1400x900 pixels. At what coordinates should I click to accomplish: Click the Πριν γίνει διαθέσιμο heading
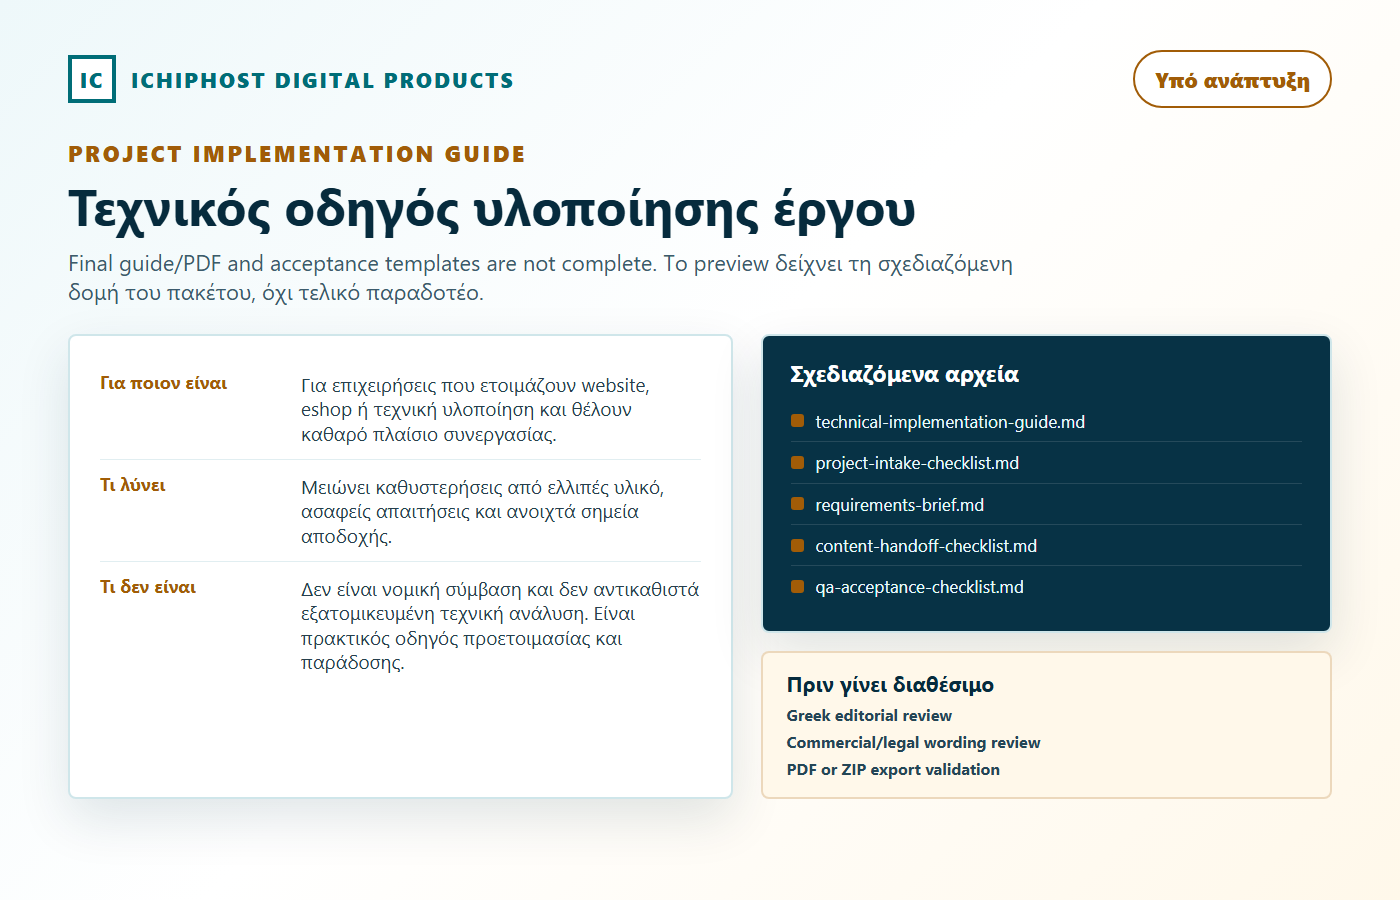click(890, 685)
